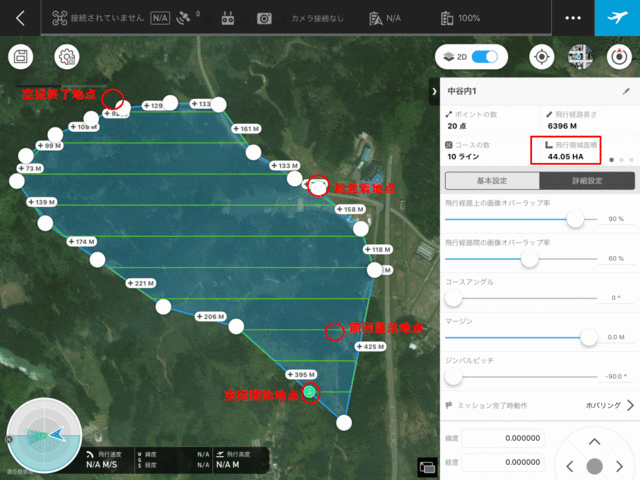Viewport: 640px width, 480px height.
Task: Adjust the side overlap 60% slider
Action: pos(529,259)
